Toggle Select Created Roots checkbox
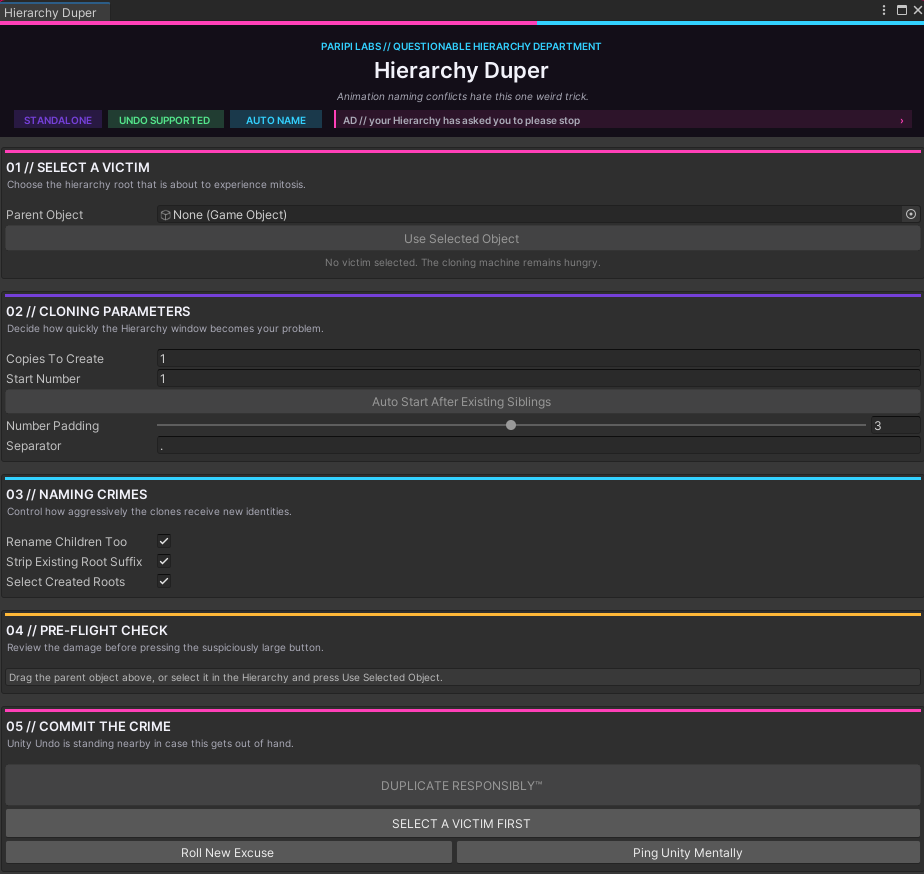This screenshot has height=874, width=924. click(x=164, y=581)
